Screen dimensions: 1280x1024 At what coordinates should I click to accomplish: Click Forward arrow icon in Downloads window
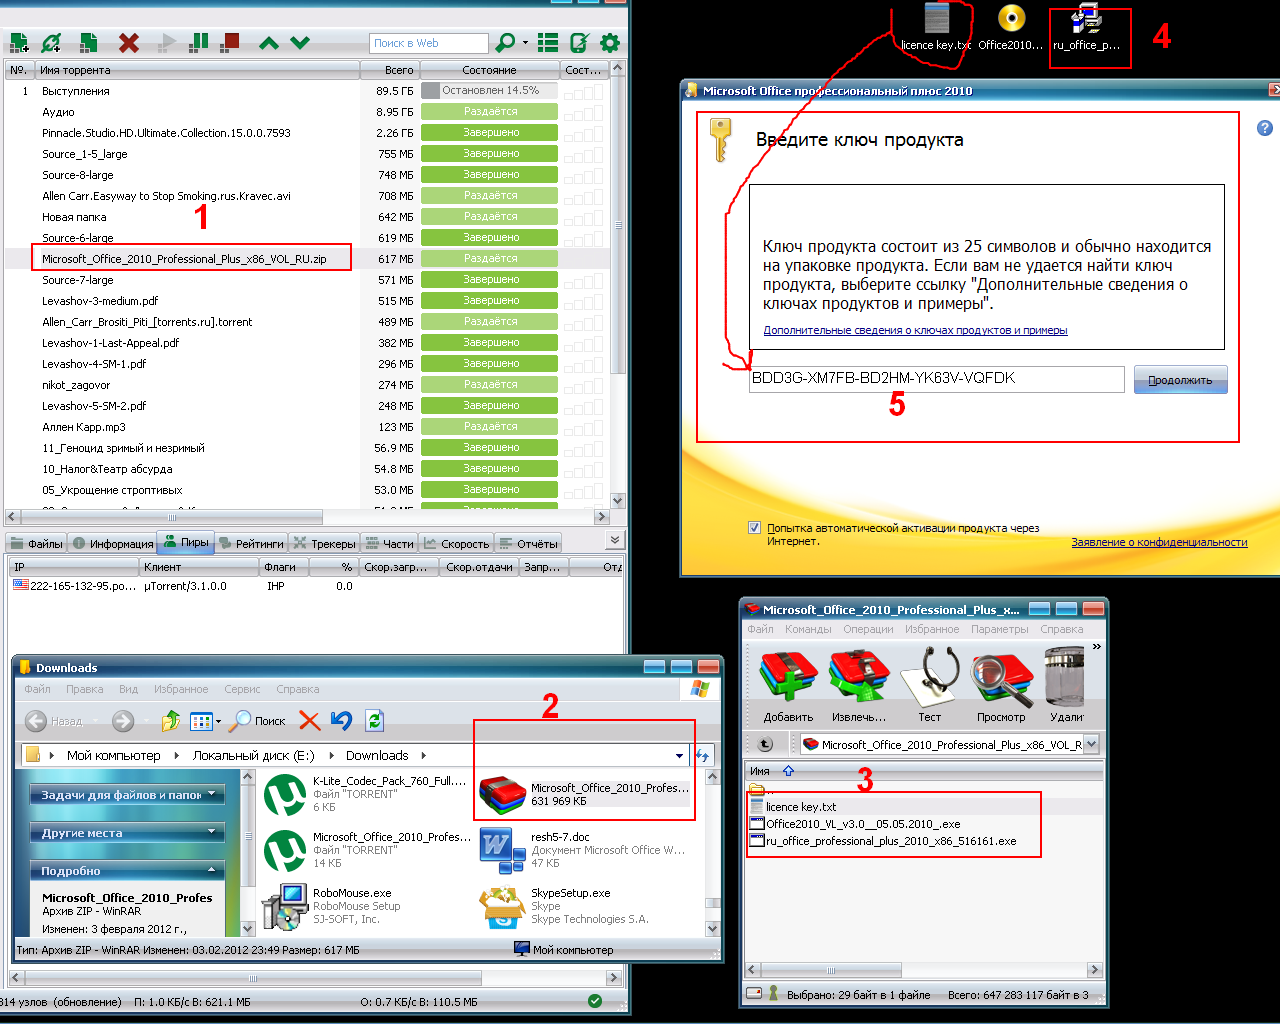click(x=123, y=721)
